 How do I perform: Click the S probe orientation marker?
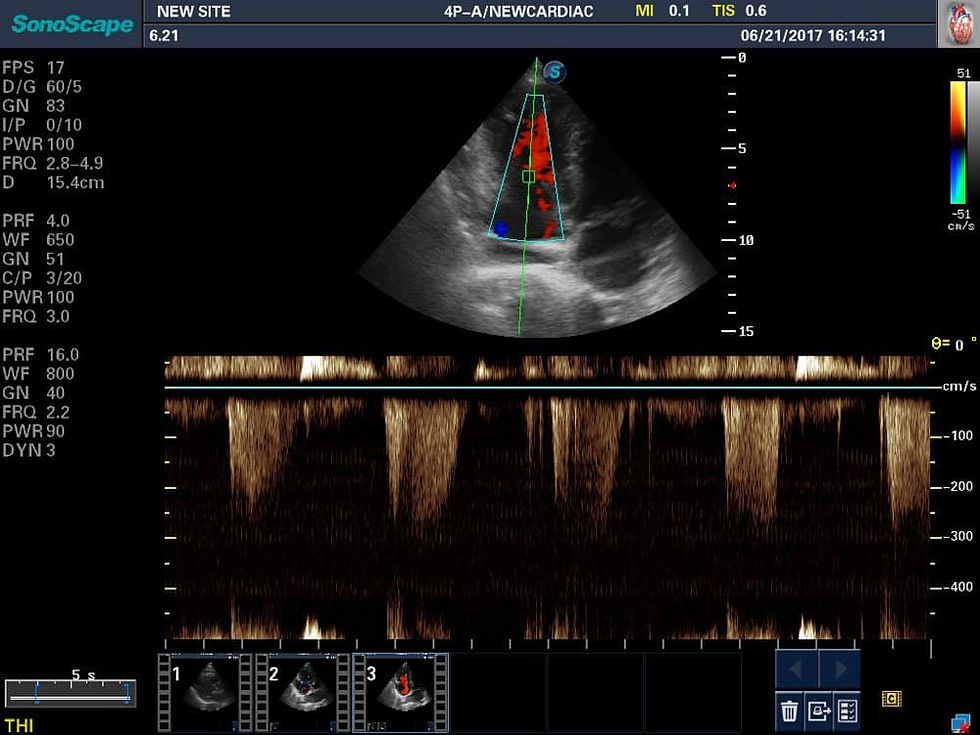tap(554, 72)
